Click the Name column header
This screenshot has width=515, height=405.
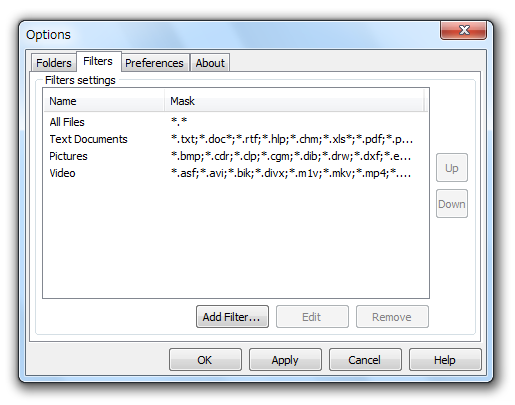click(x=104, y=101)
